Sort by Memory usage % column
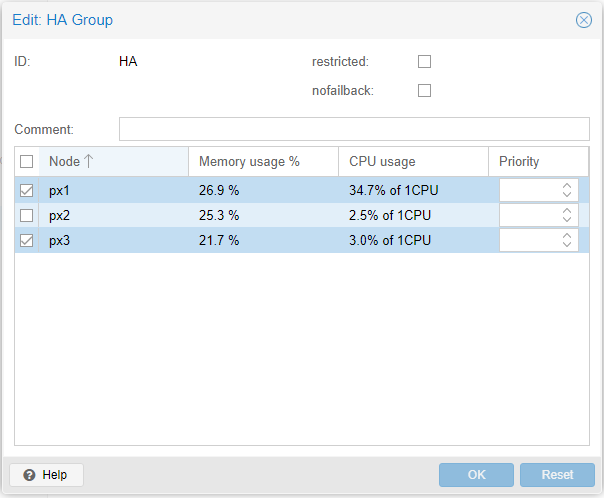 click(x=262, y=162)
